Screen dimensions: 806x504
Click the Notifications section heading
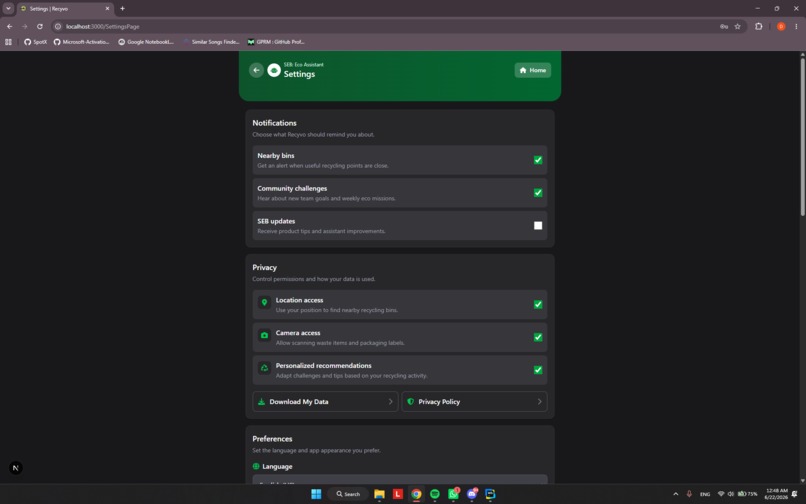(x=274, y=123)
